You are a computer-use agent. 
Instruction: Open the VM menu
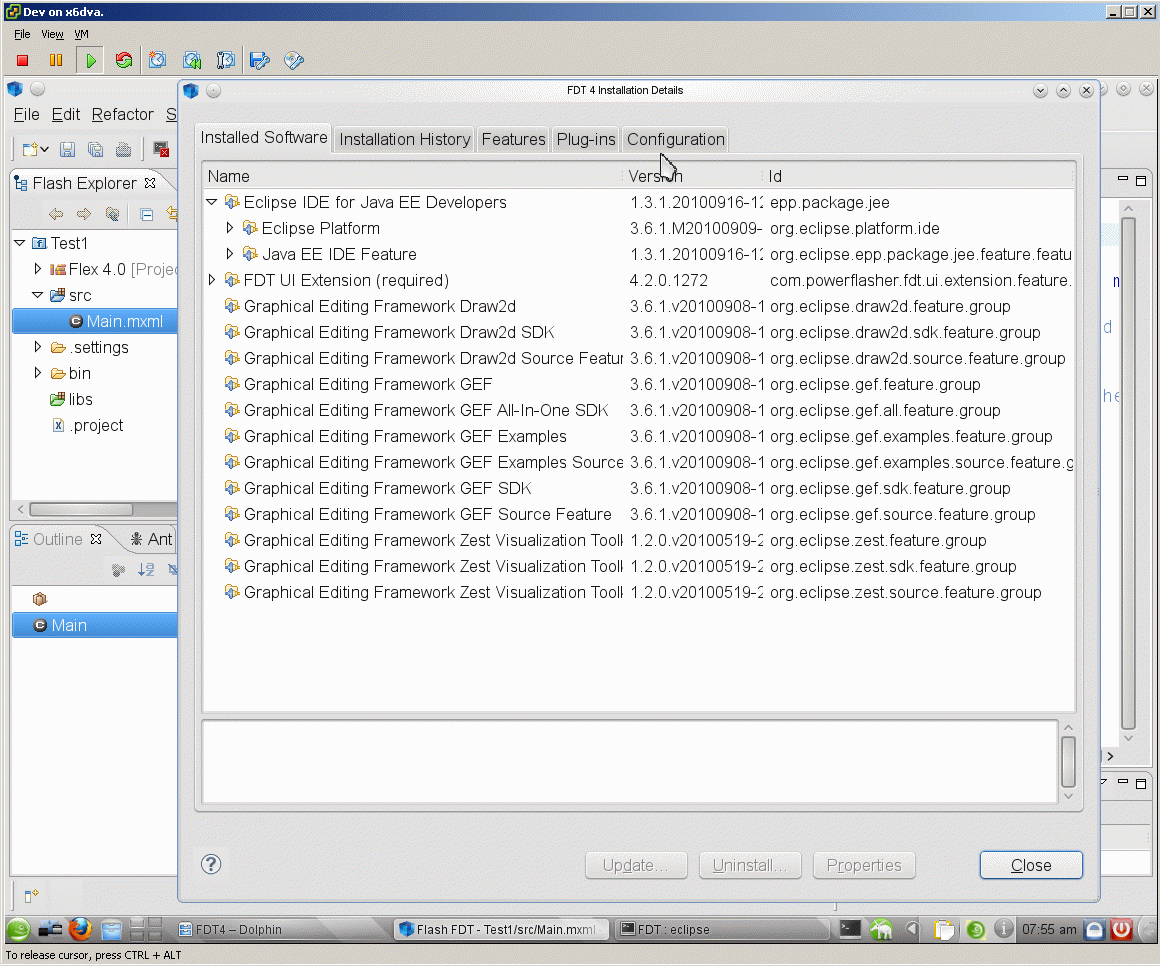click(81, 34)
